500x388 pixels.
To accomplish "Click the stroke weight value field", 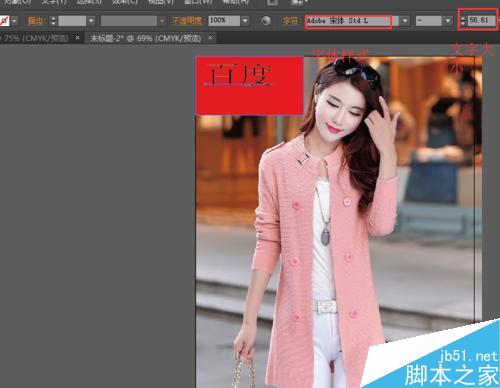I will point(72,21).
